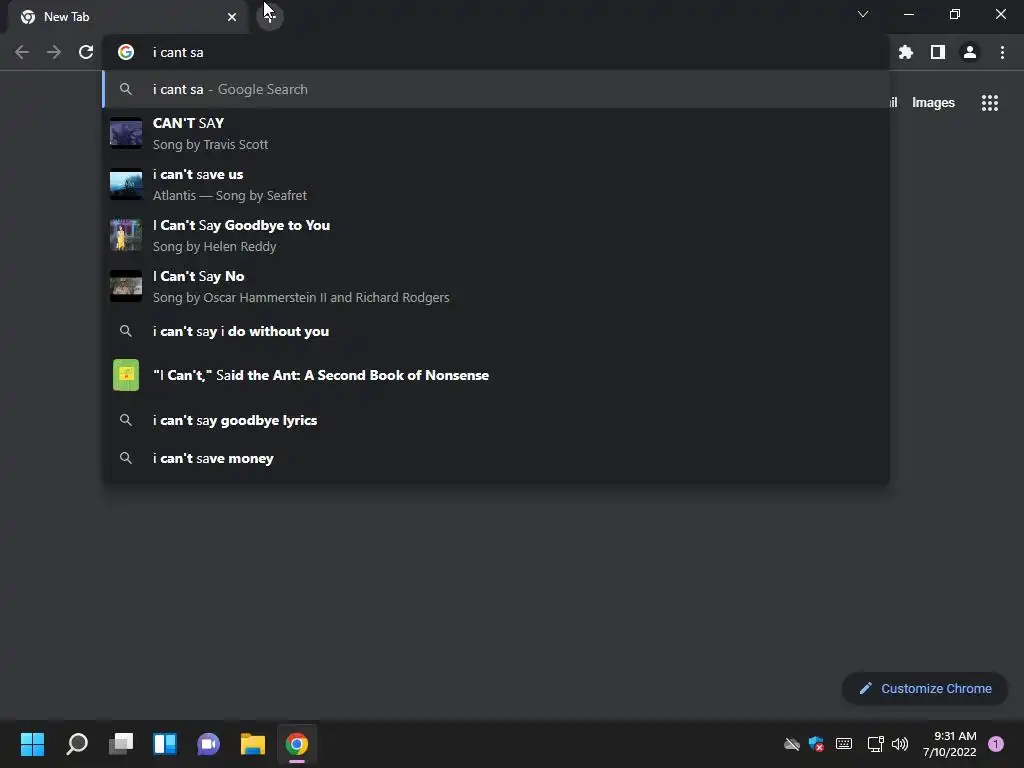
Task: Choose 'CAN'T SAY' song by Travis Scott suggestion
Action: click(496, 133)
